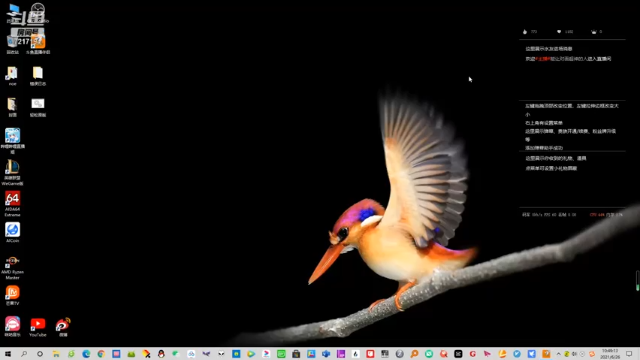Open Microsoft Edge from the taskbar

tap(86, 354)
